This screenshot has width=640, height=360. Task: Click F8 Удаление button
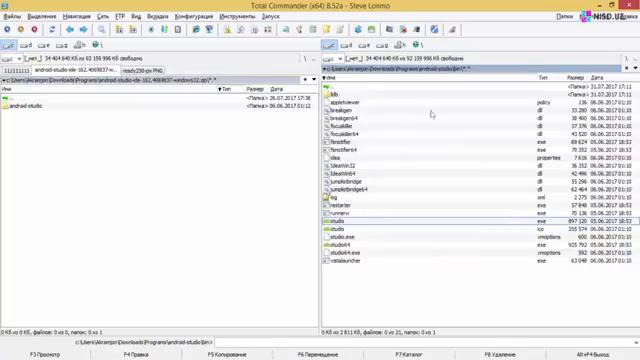coord(500,355)
